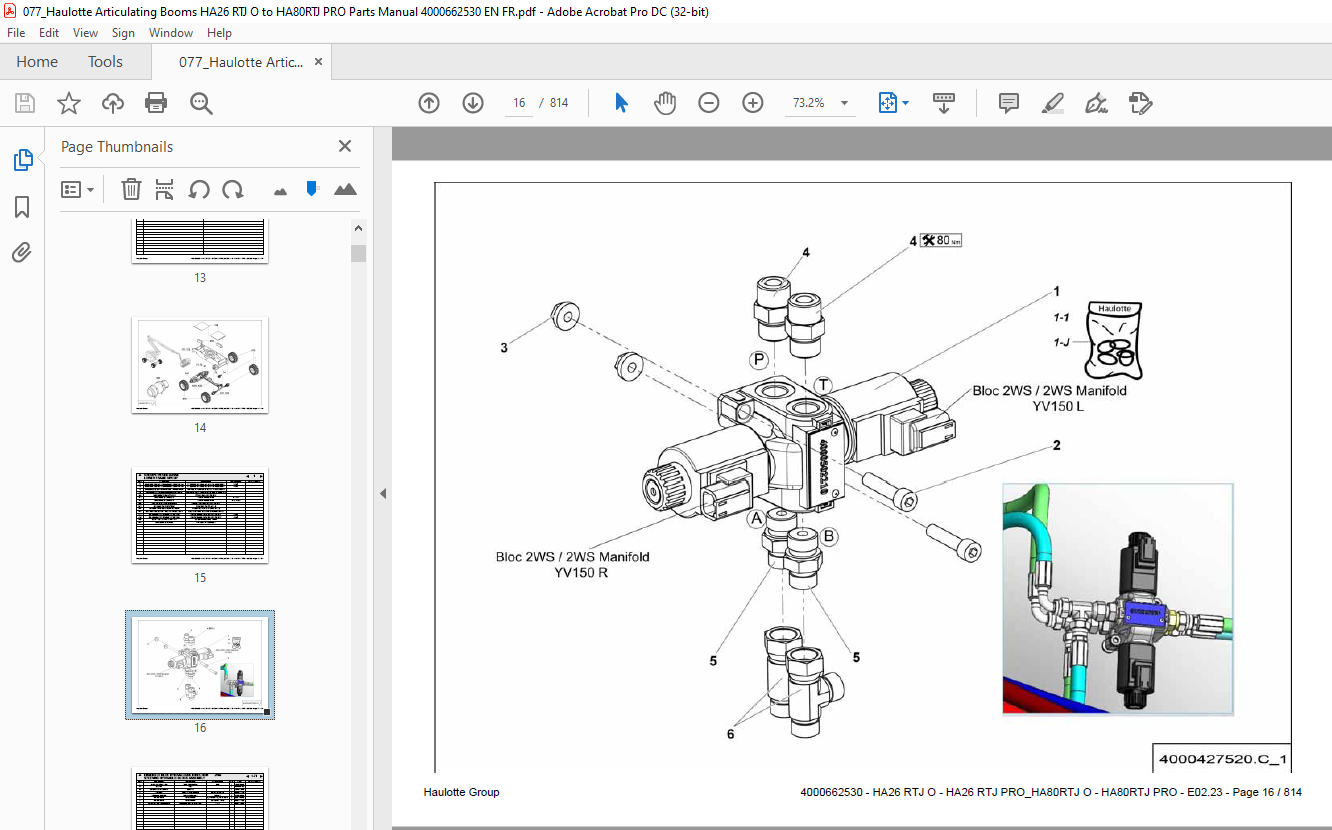Select page 15 thumbnail
The height and width of the screenshot is (830, 1332).
pyautogui.click(x=200, y=515)
